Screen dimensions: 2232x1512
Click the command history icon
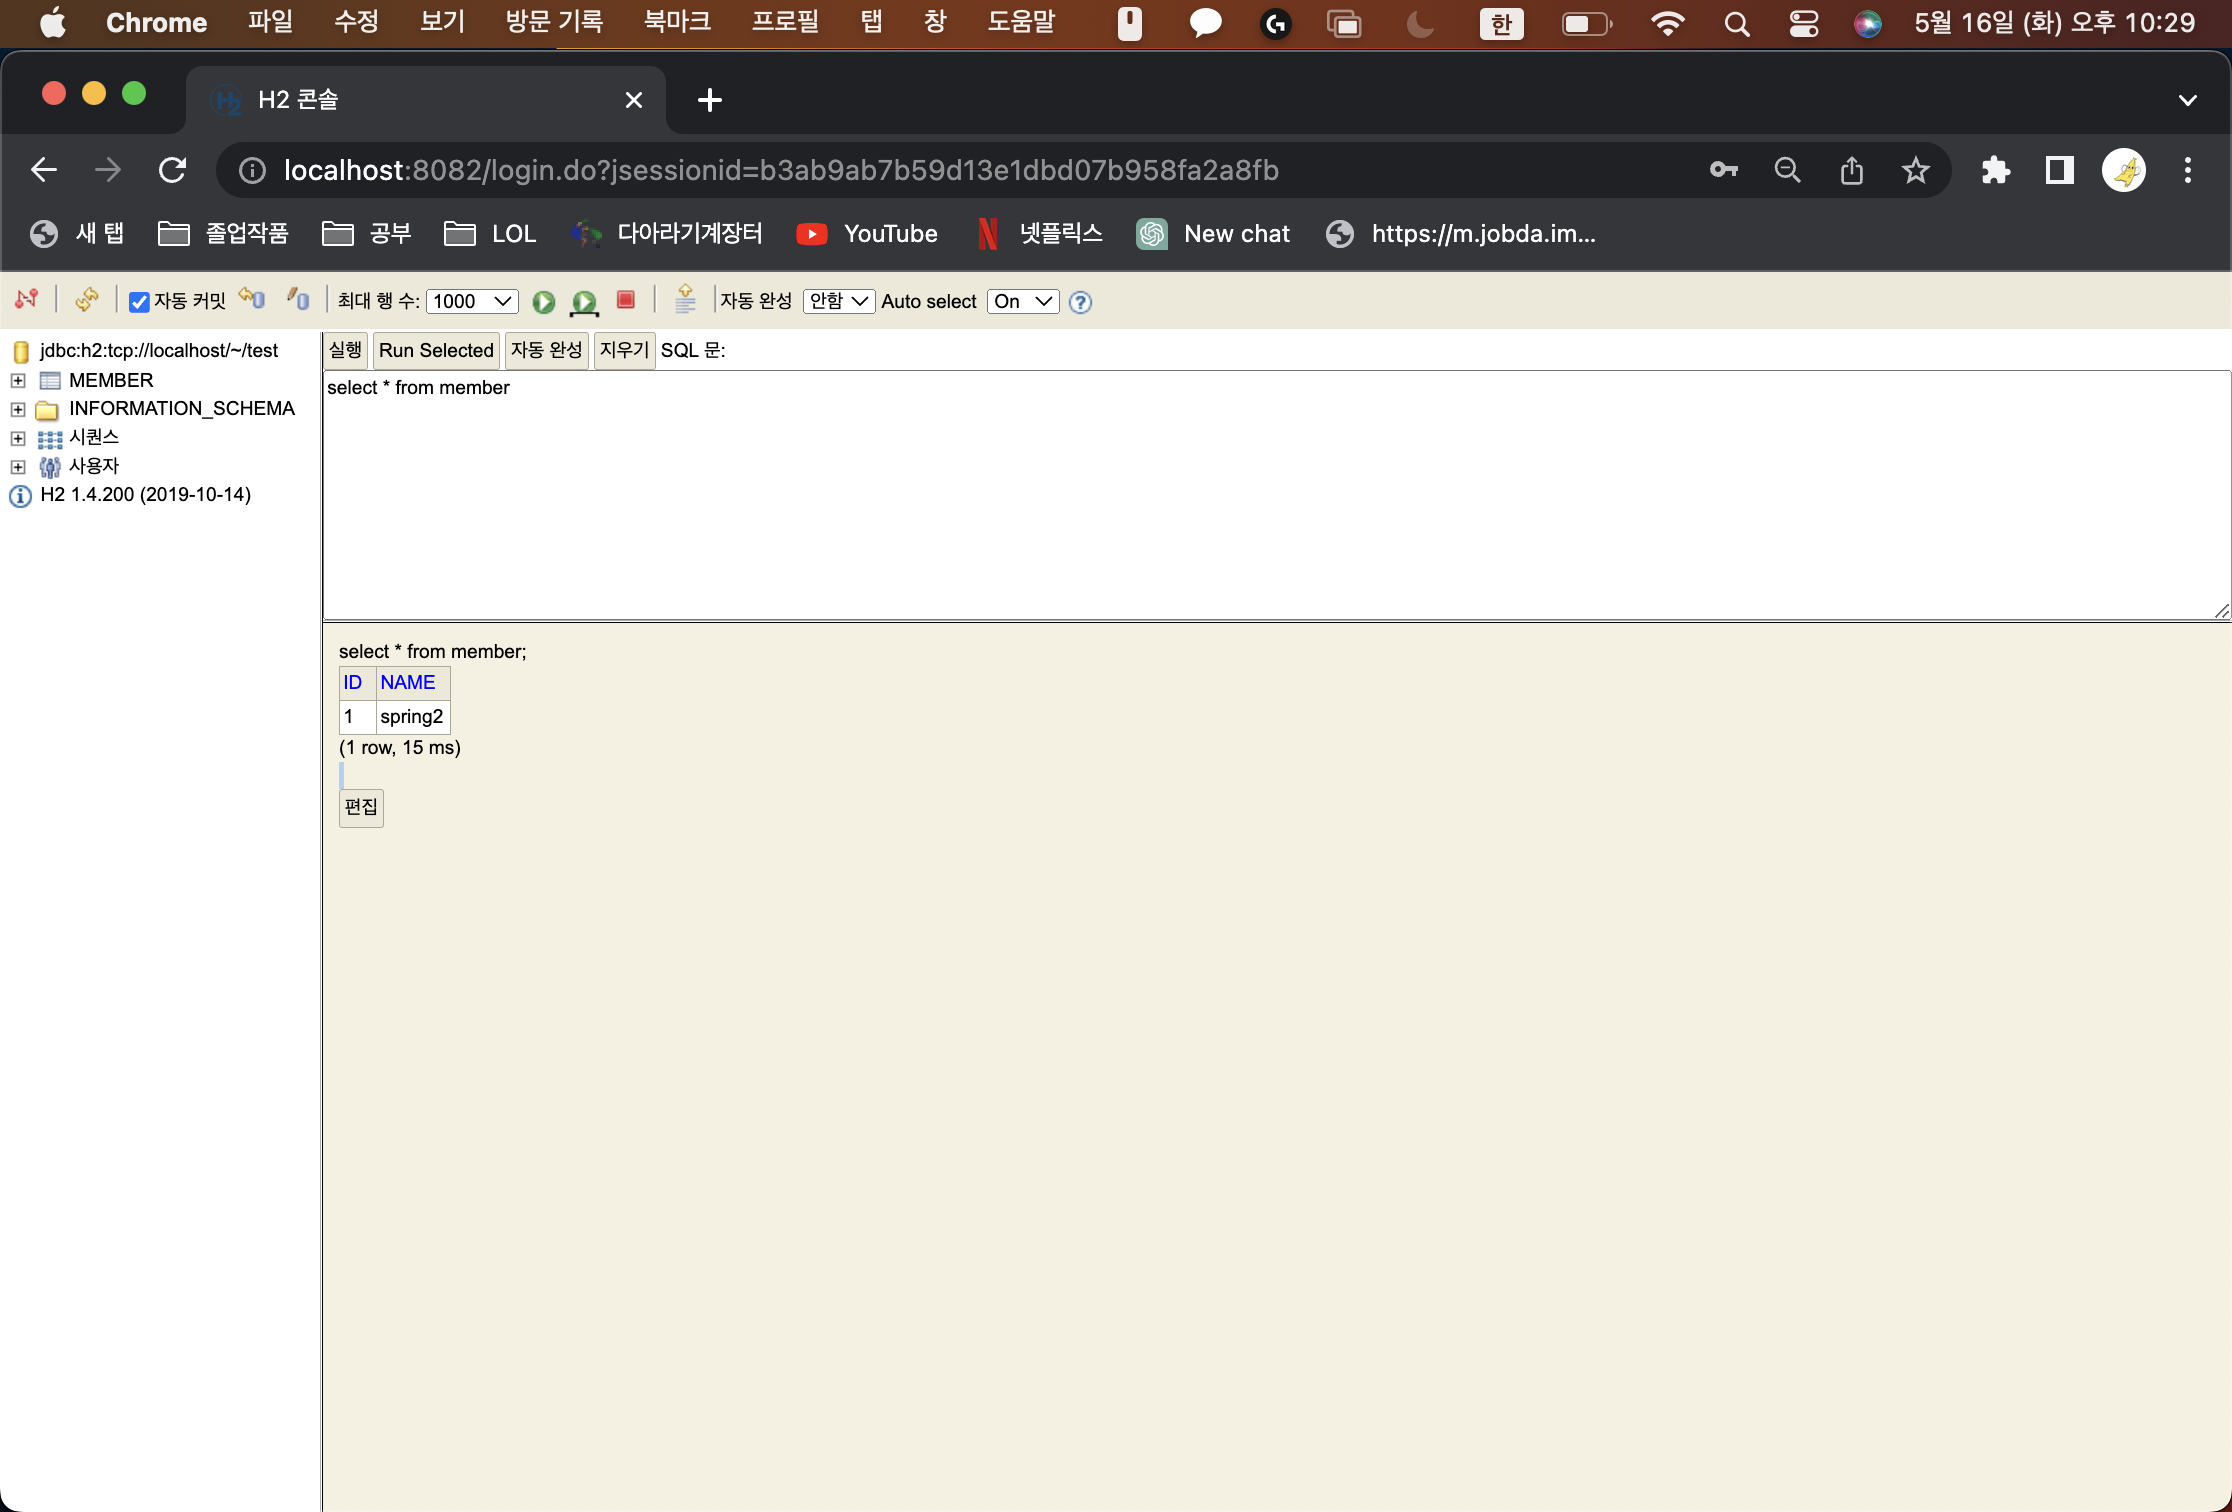(x=685, y=299)
